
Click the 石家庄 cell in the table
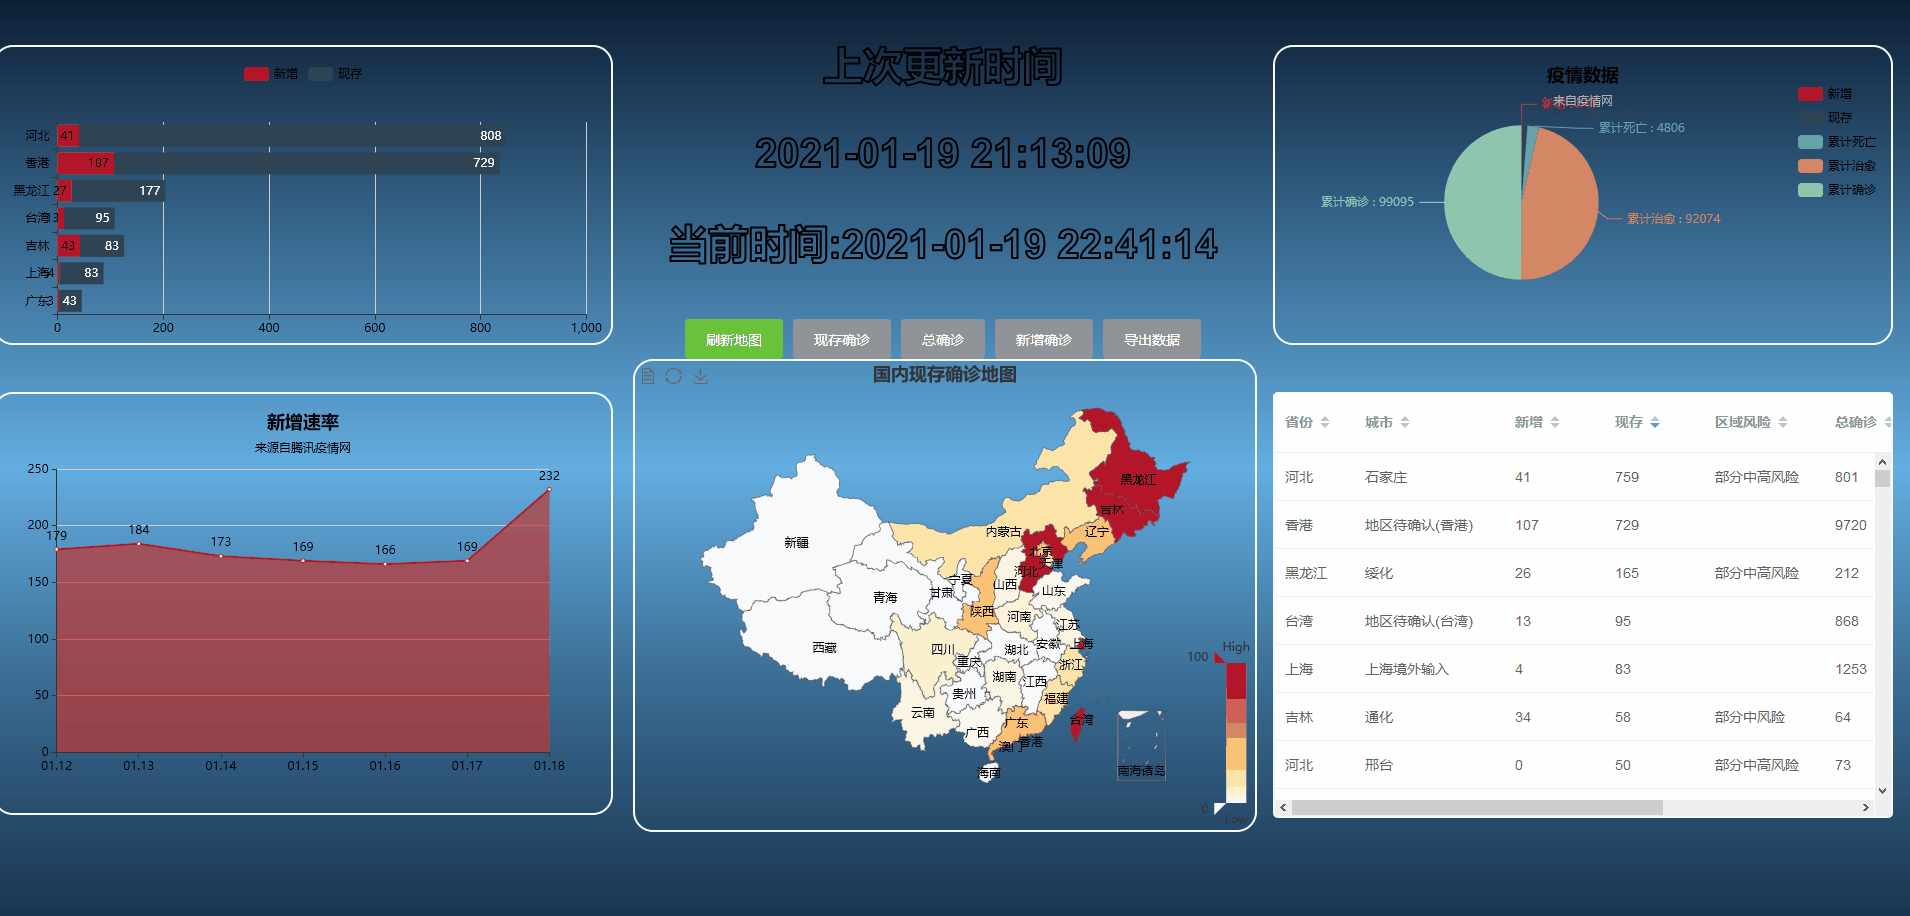coord(1386,477)
